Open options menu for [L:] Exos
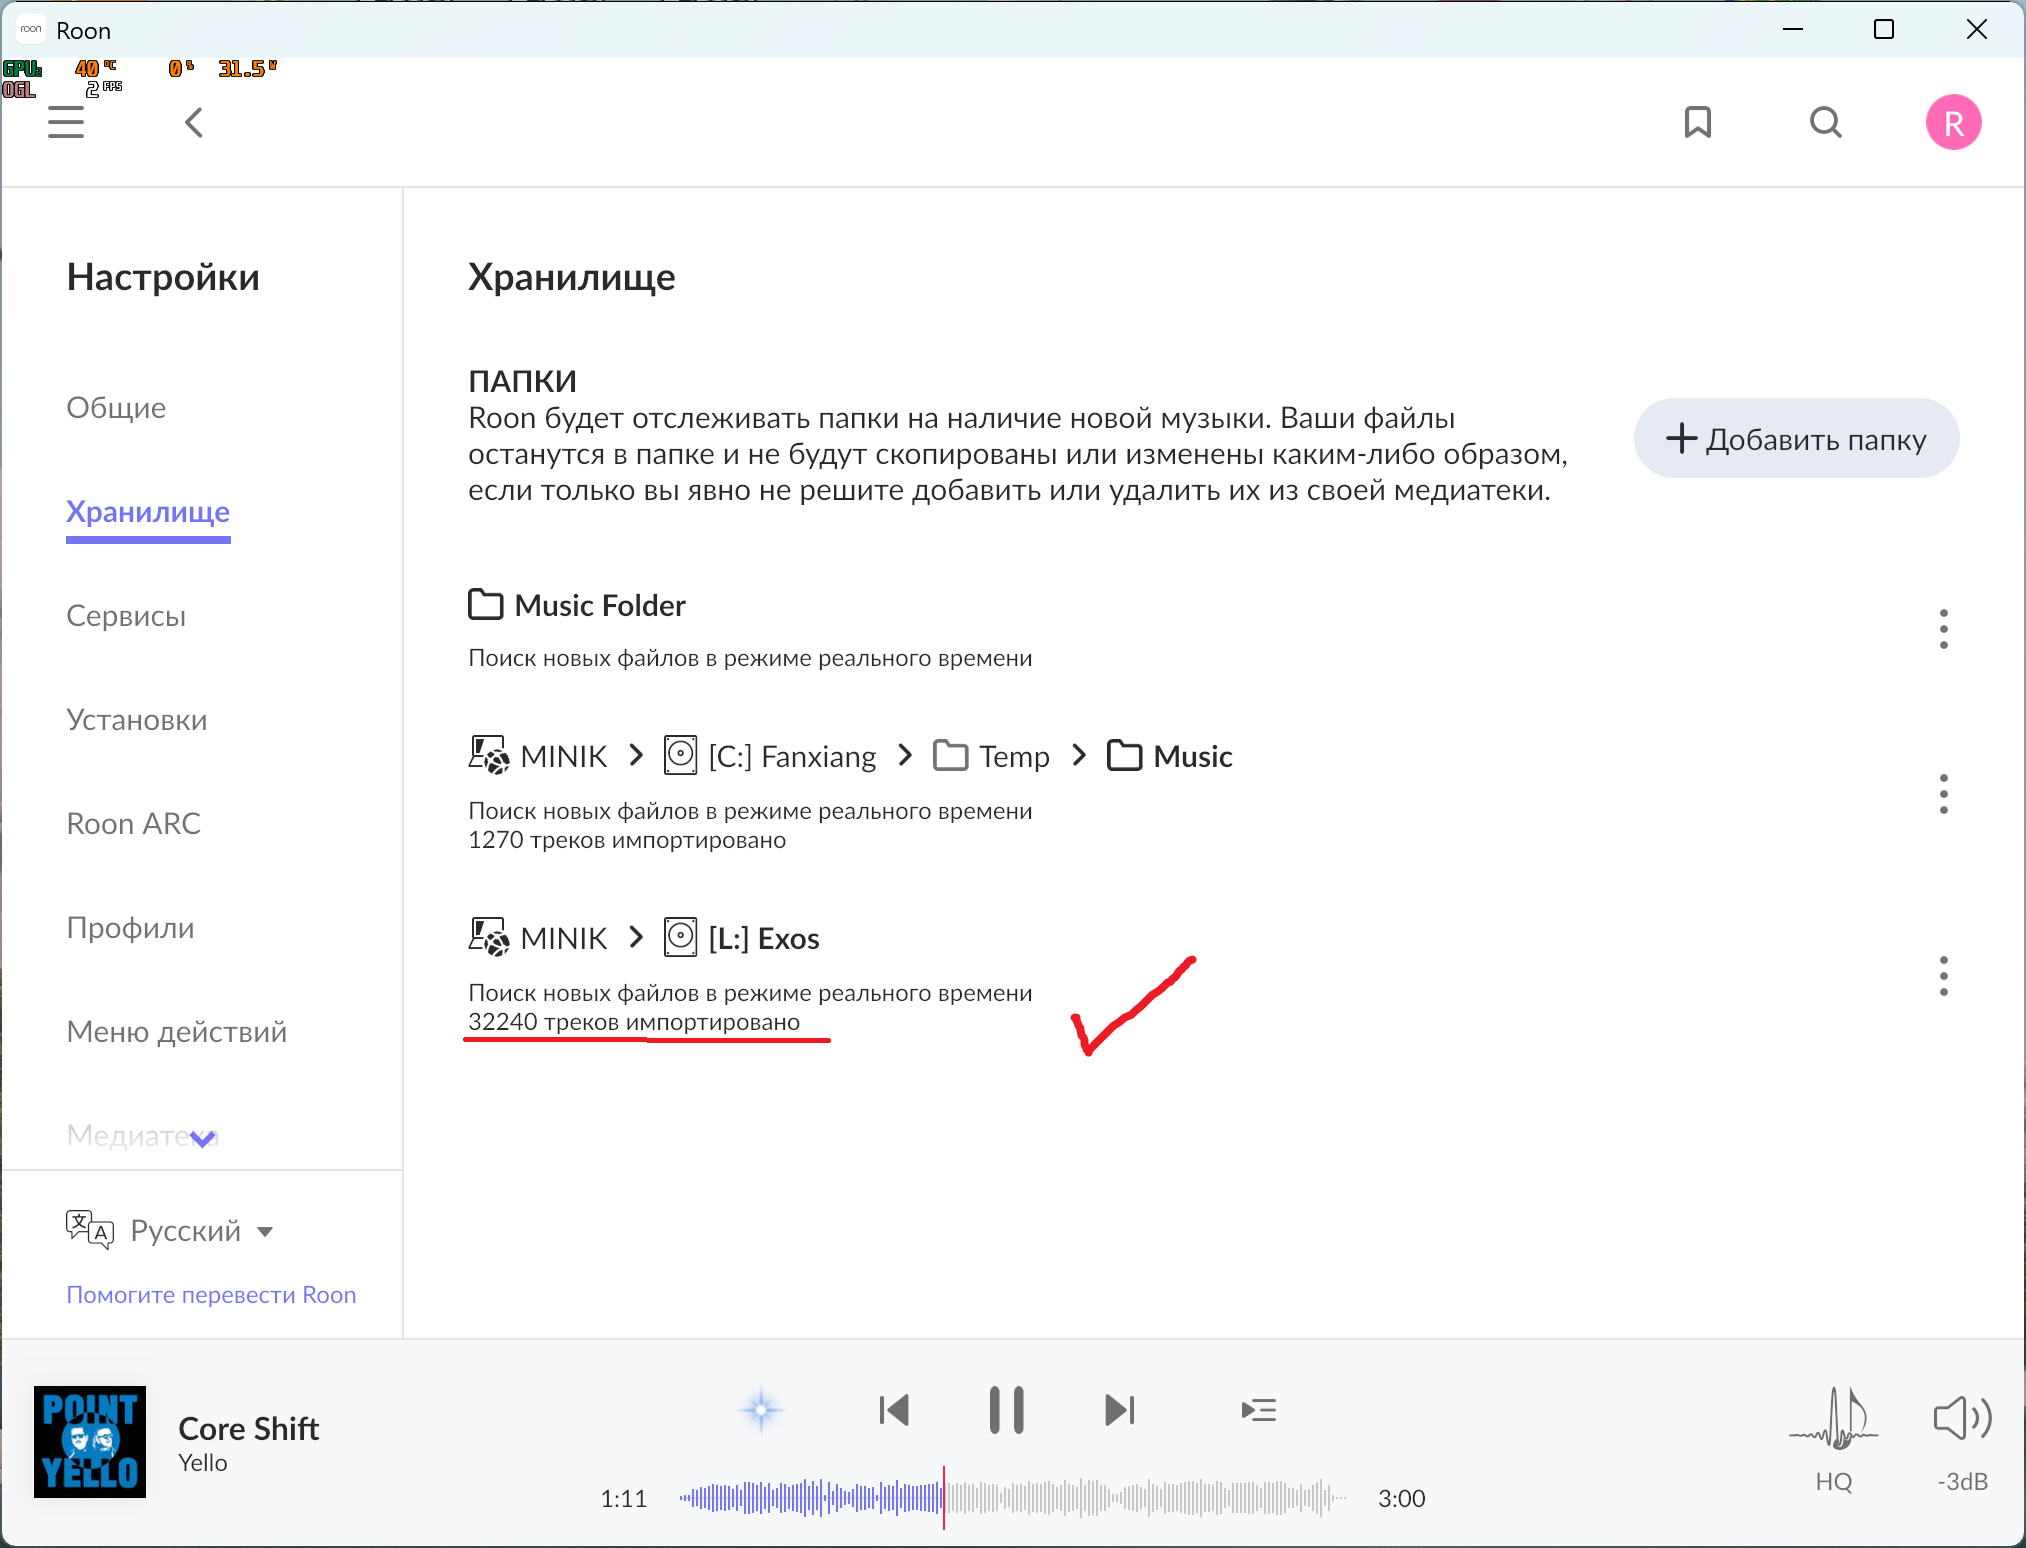The width and height of the screenshot is (2026, 1548). pyautogui.click(x=1943, y=976)
